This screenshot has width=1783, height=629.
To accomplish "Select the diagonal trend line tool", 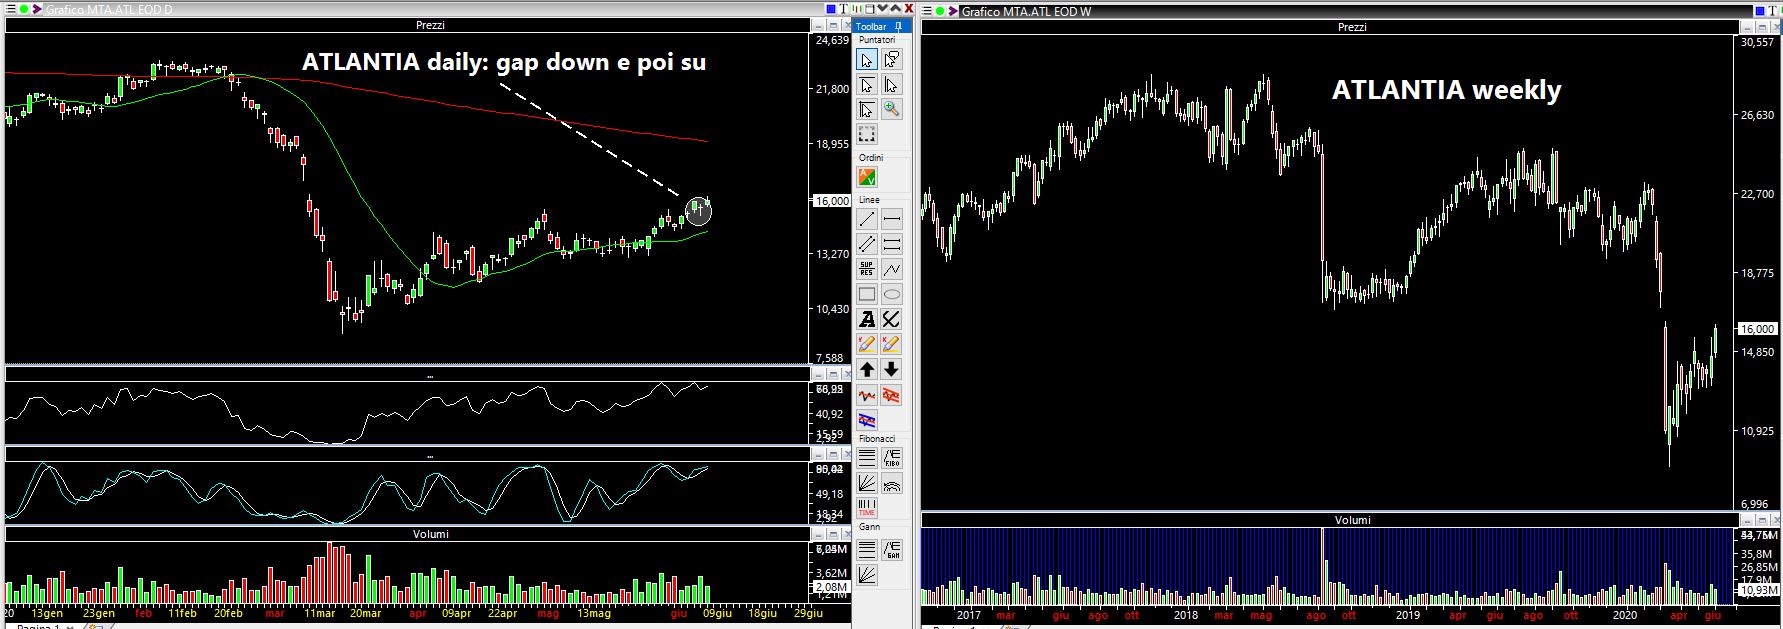I will click(867, 219).
